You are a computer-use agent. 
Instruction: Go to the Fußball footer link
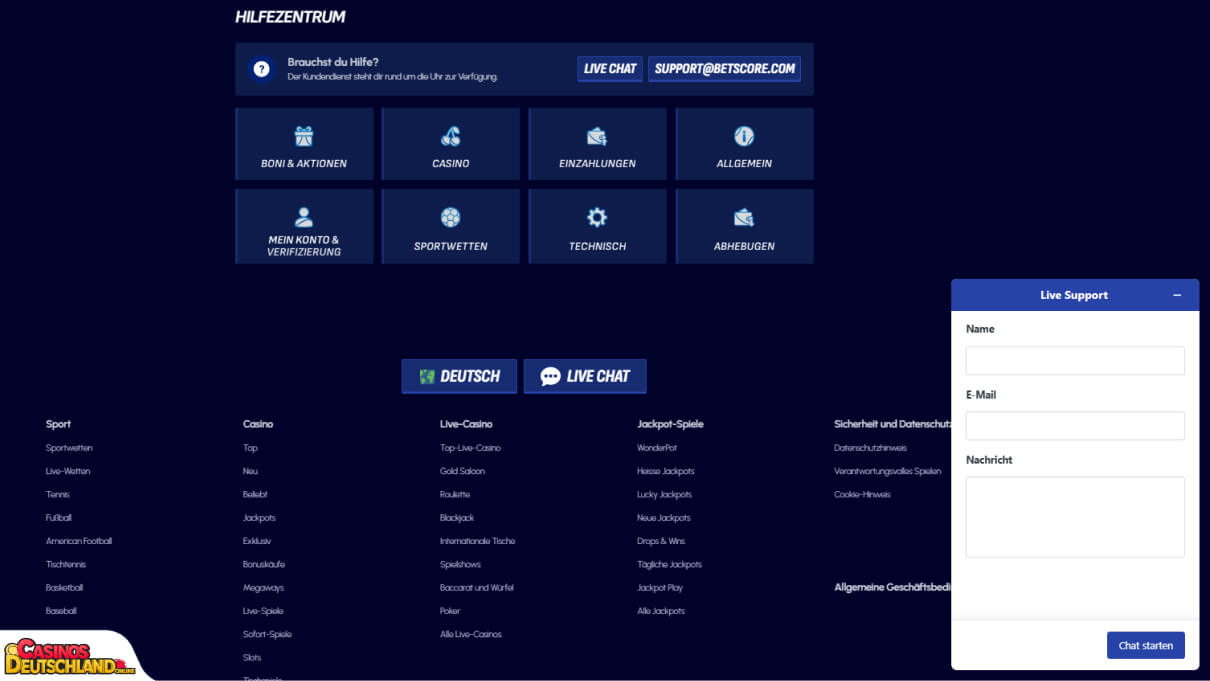click(59, 518)
